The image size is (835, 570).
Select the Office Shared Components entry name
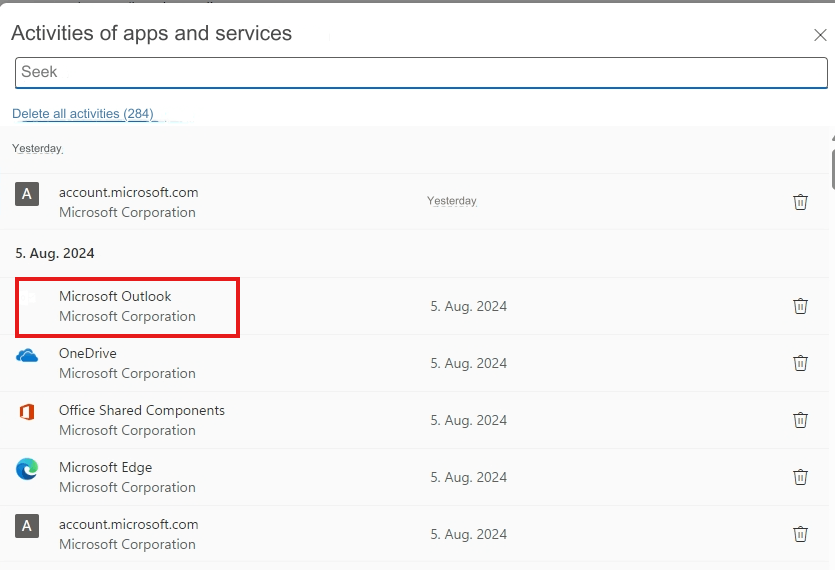(x=142, y=410)
